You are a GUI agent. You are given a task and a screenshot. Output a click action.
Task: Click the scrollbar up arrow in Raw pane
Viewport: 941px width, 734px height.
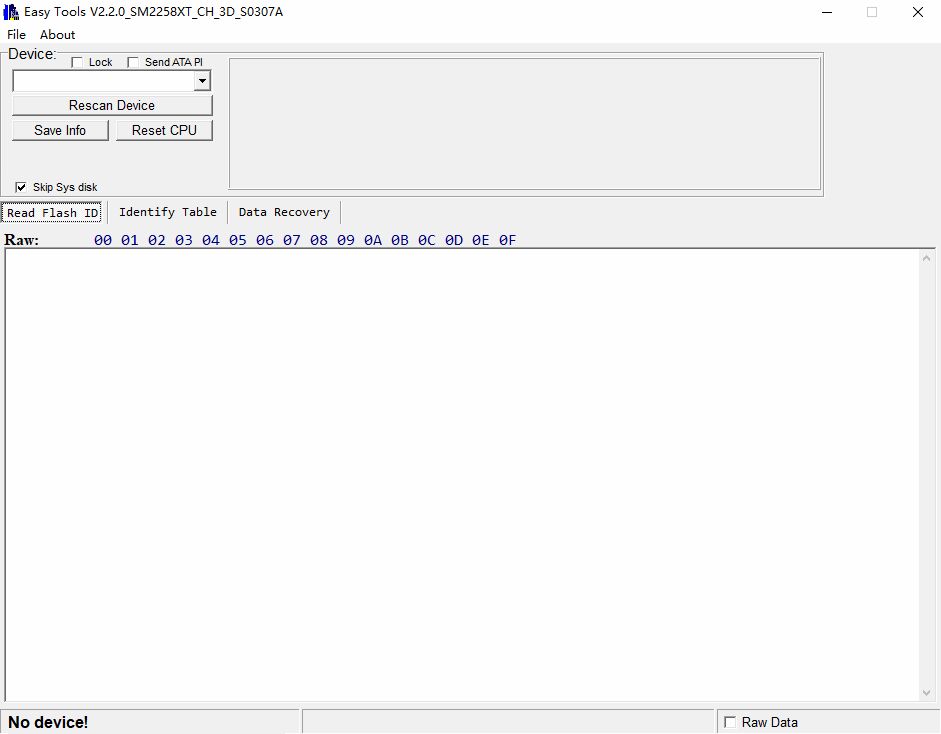click(926, 259)
